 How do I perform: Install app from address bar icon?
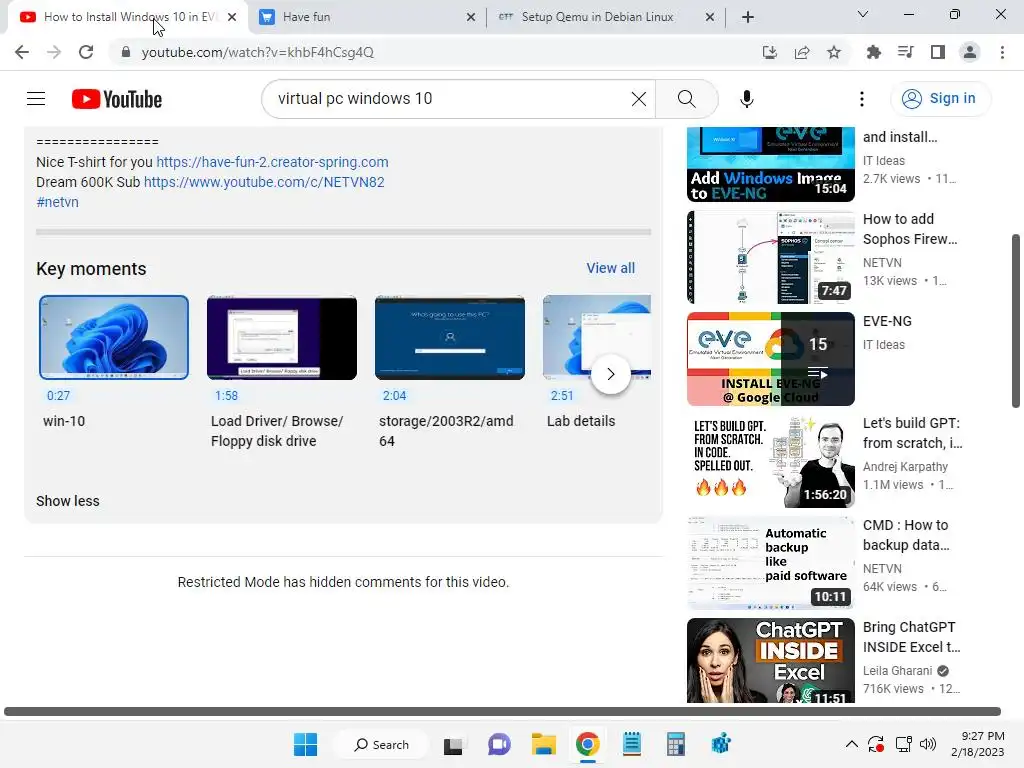tap(770, 52)
